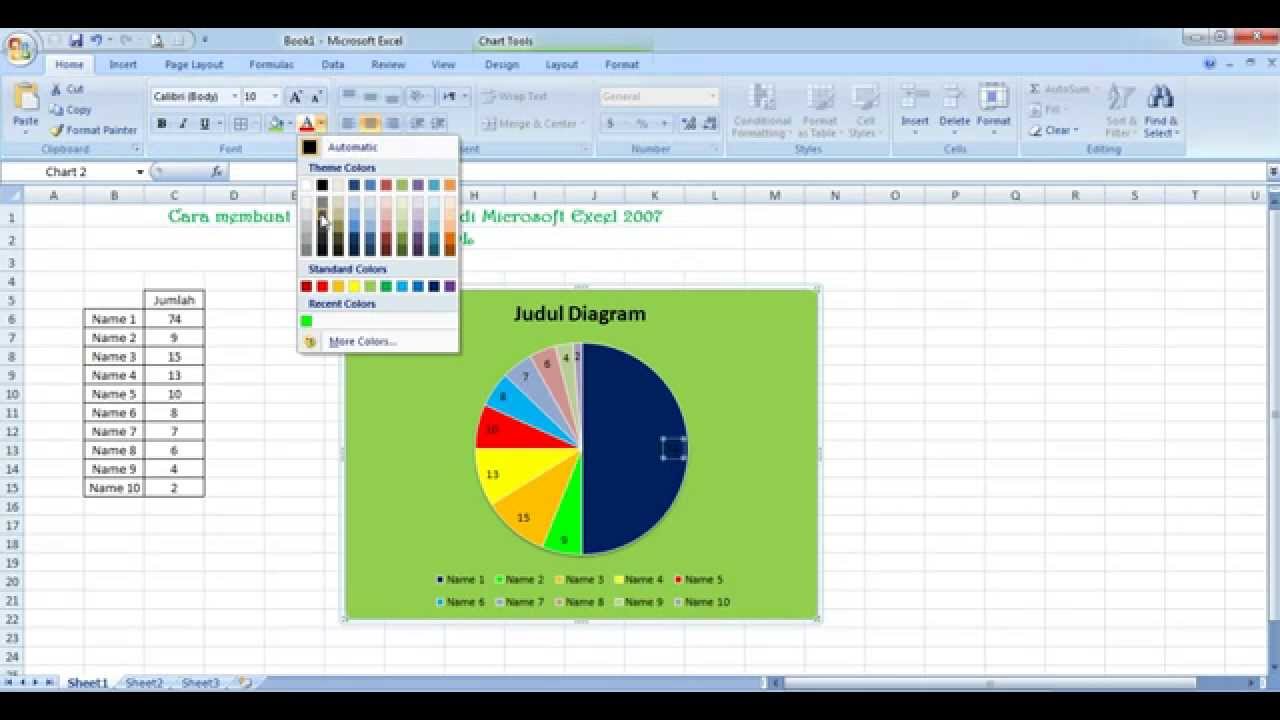Select Automatic font color option
Viewport: 1280px width, 720px height.
click(378, 147)
